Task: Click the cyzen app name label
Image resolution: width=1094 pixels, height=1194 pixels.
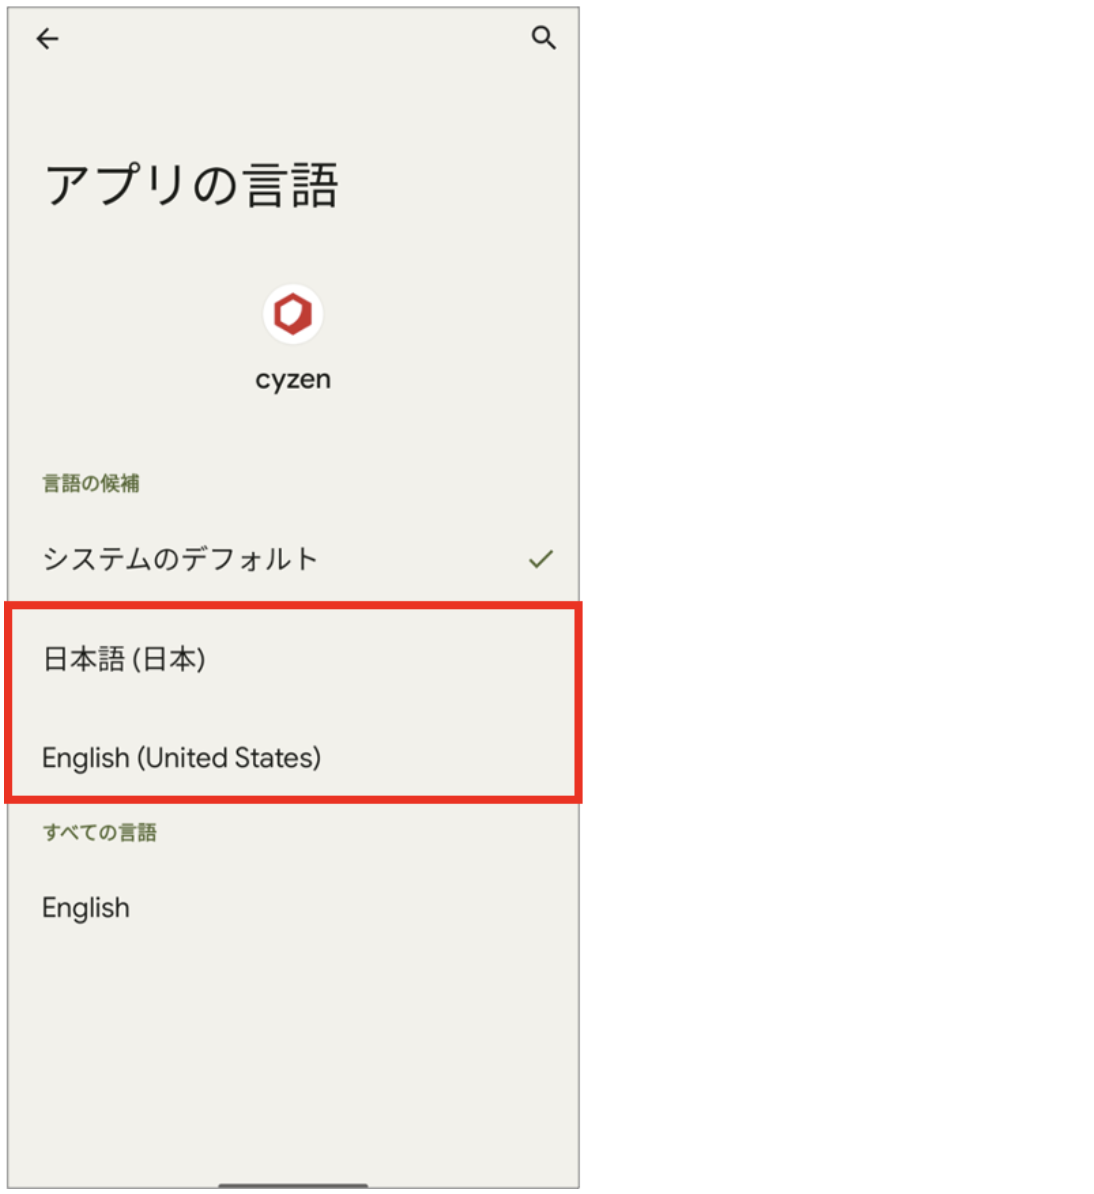Action: pos(293,379)
